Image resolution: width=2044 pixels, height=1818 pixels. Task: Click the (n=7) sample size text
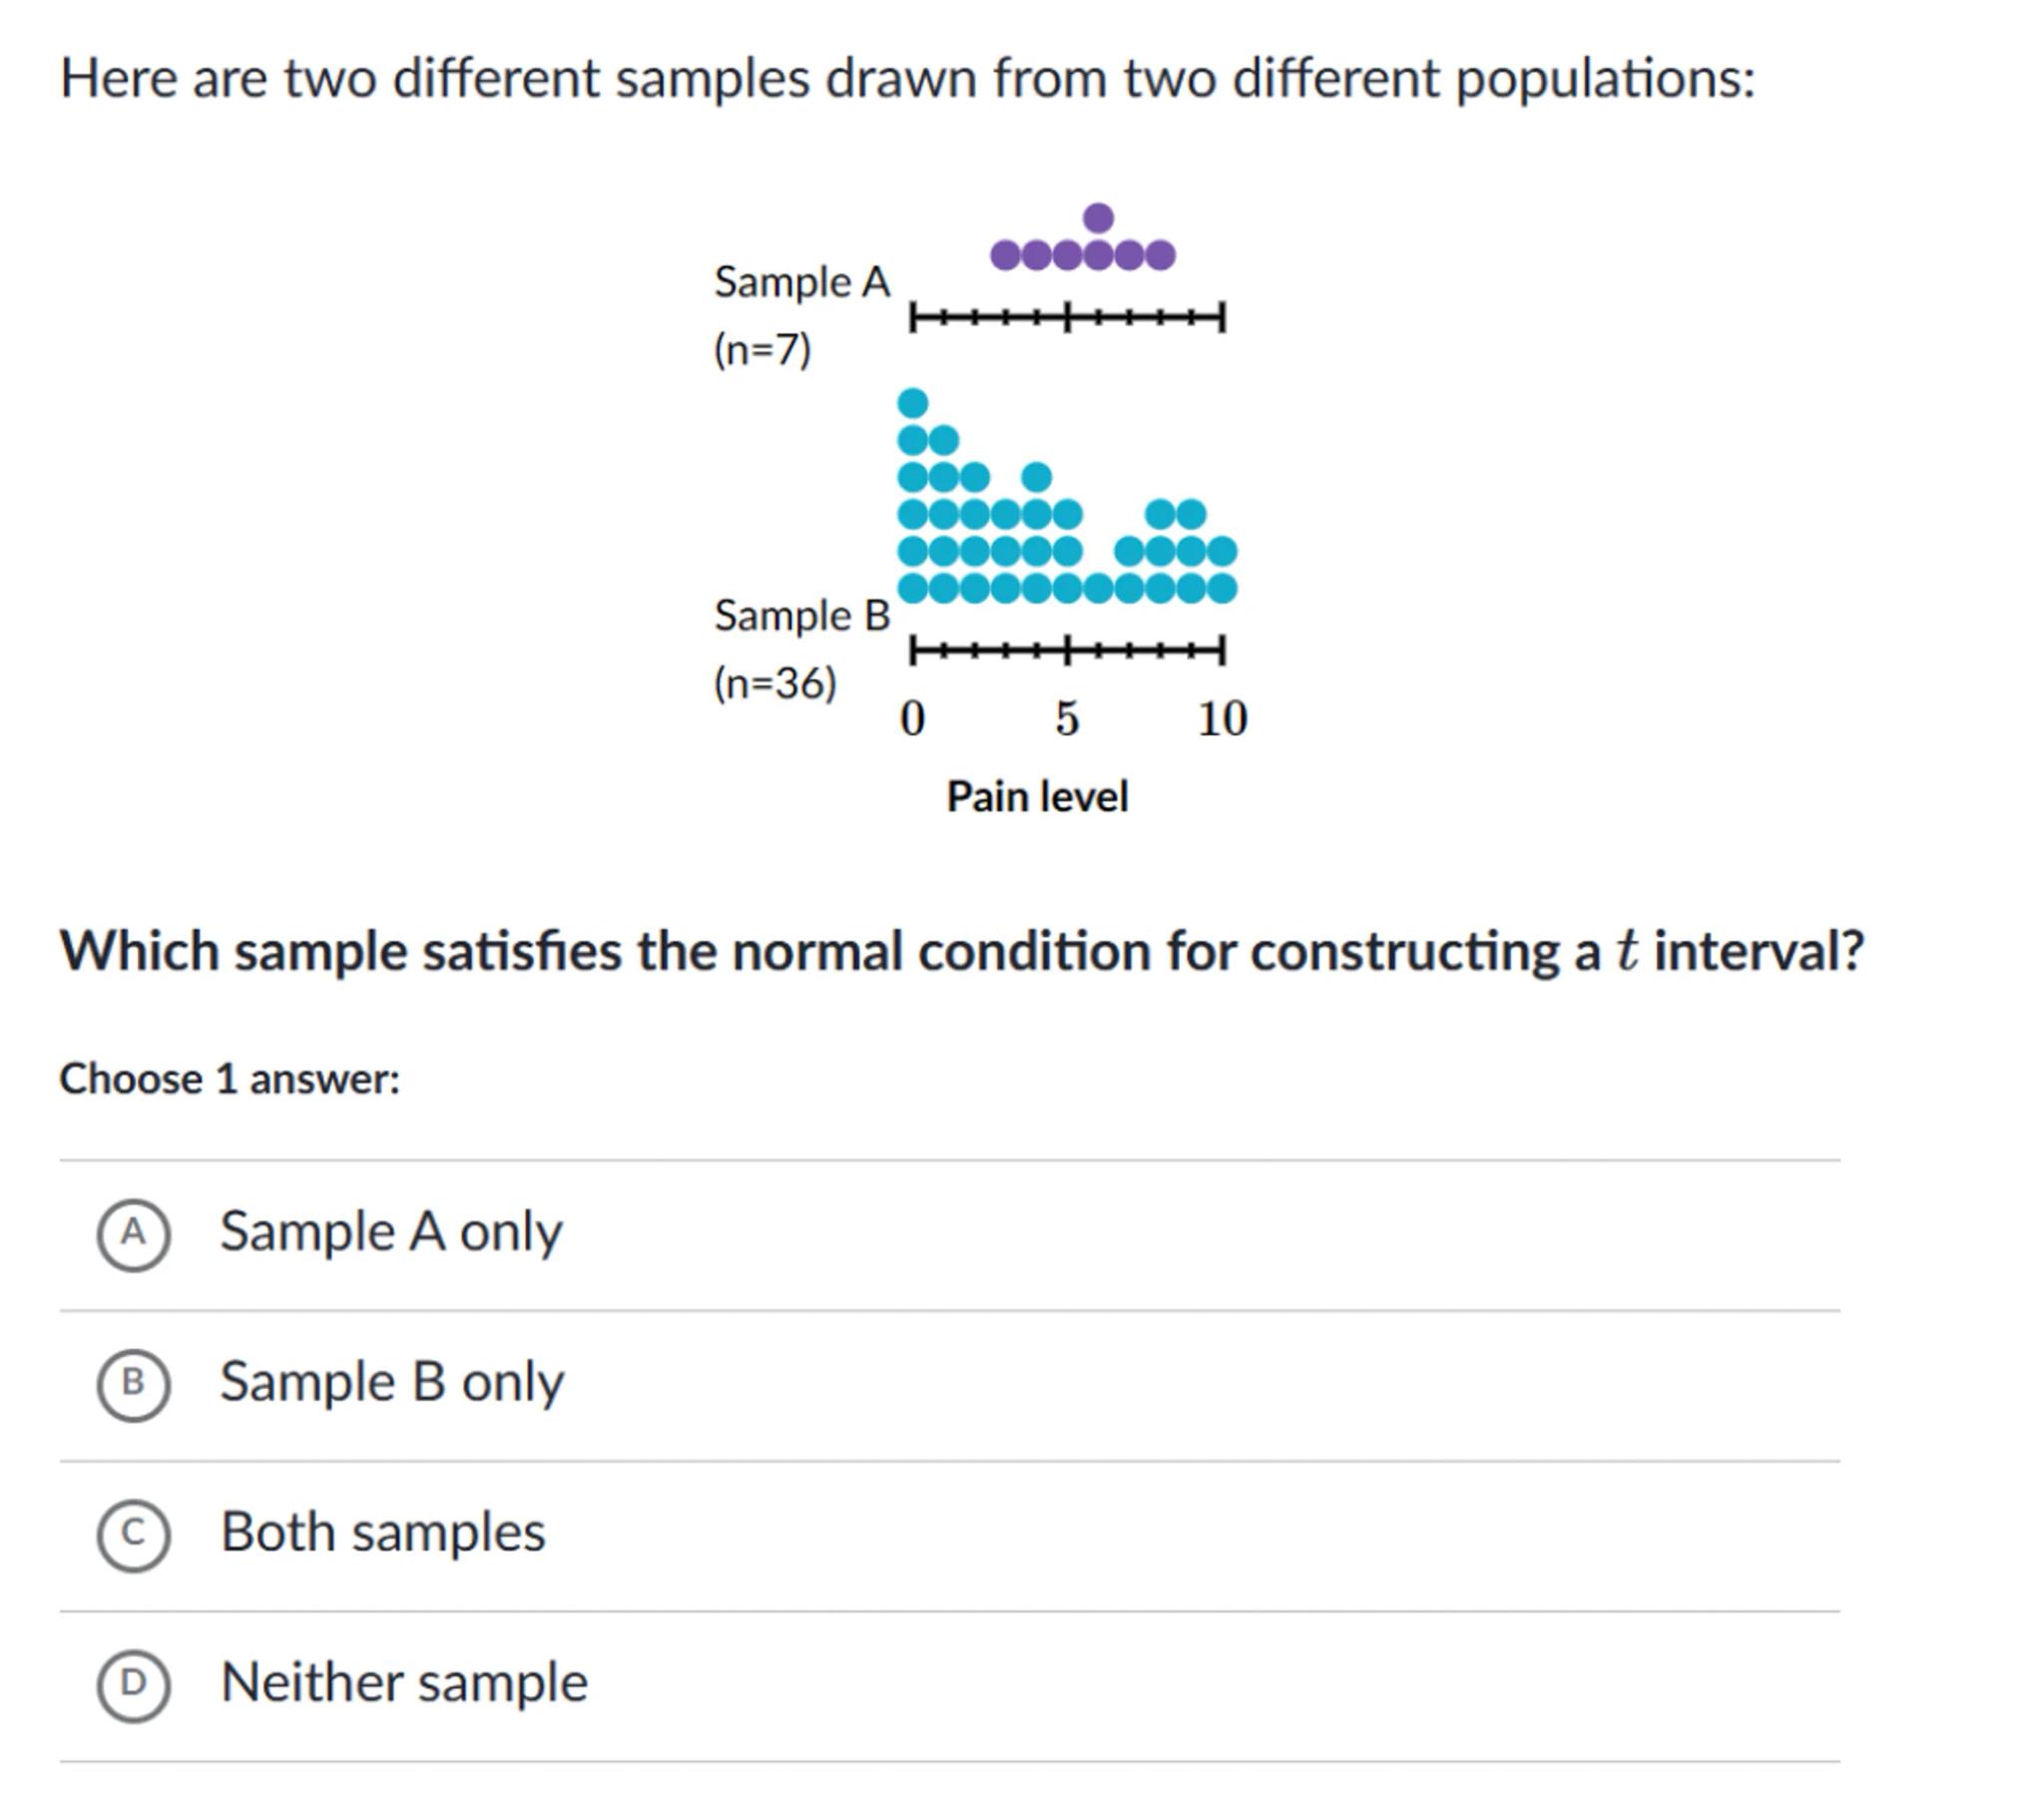pos(762,350)
